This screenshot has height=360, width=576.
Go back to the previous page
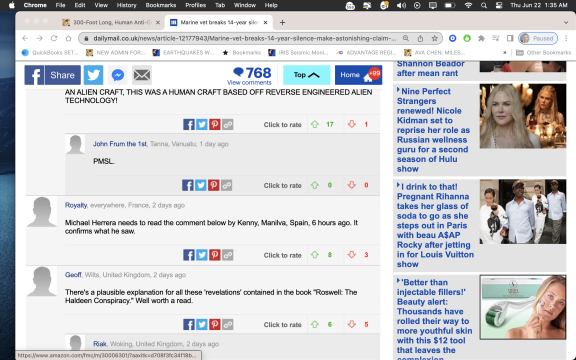point(25,38)
